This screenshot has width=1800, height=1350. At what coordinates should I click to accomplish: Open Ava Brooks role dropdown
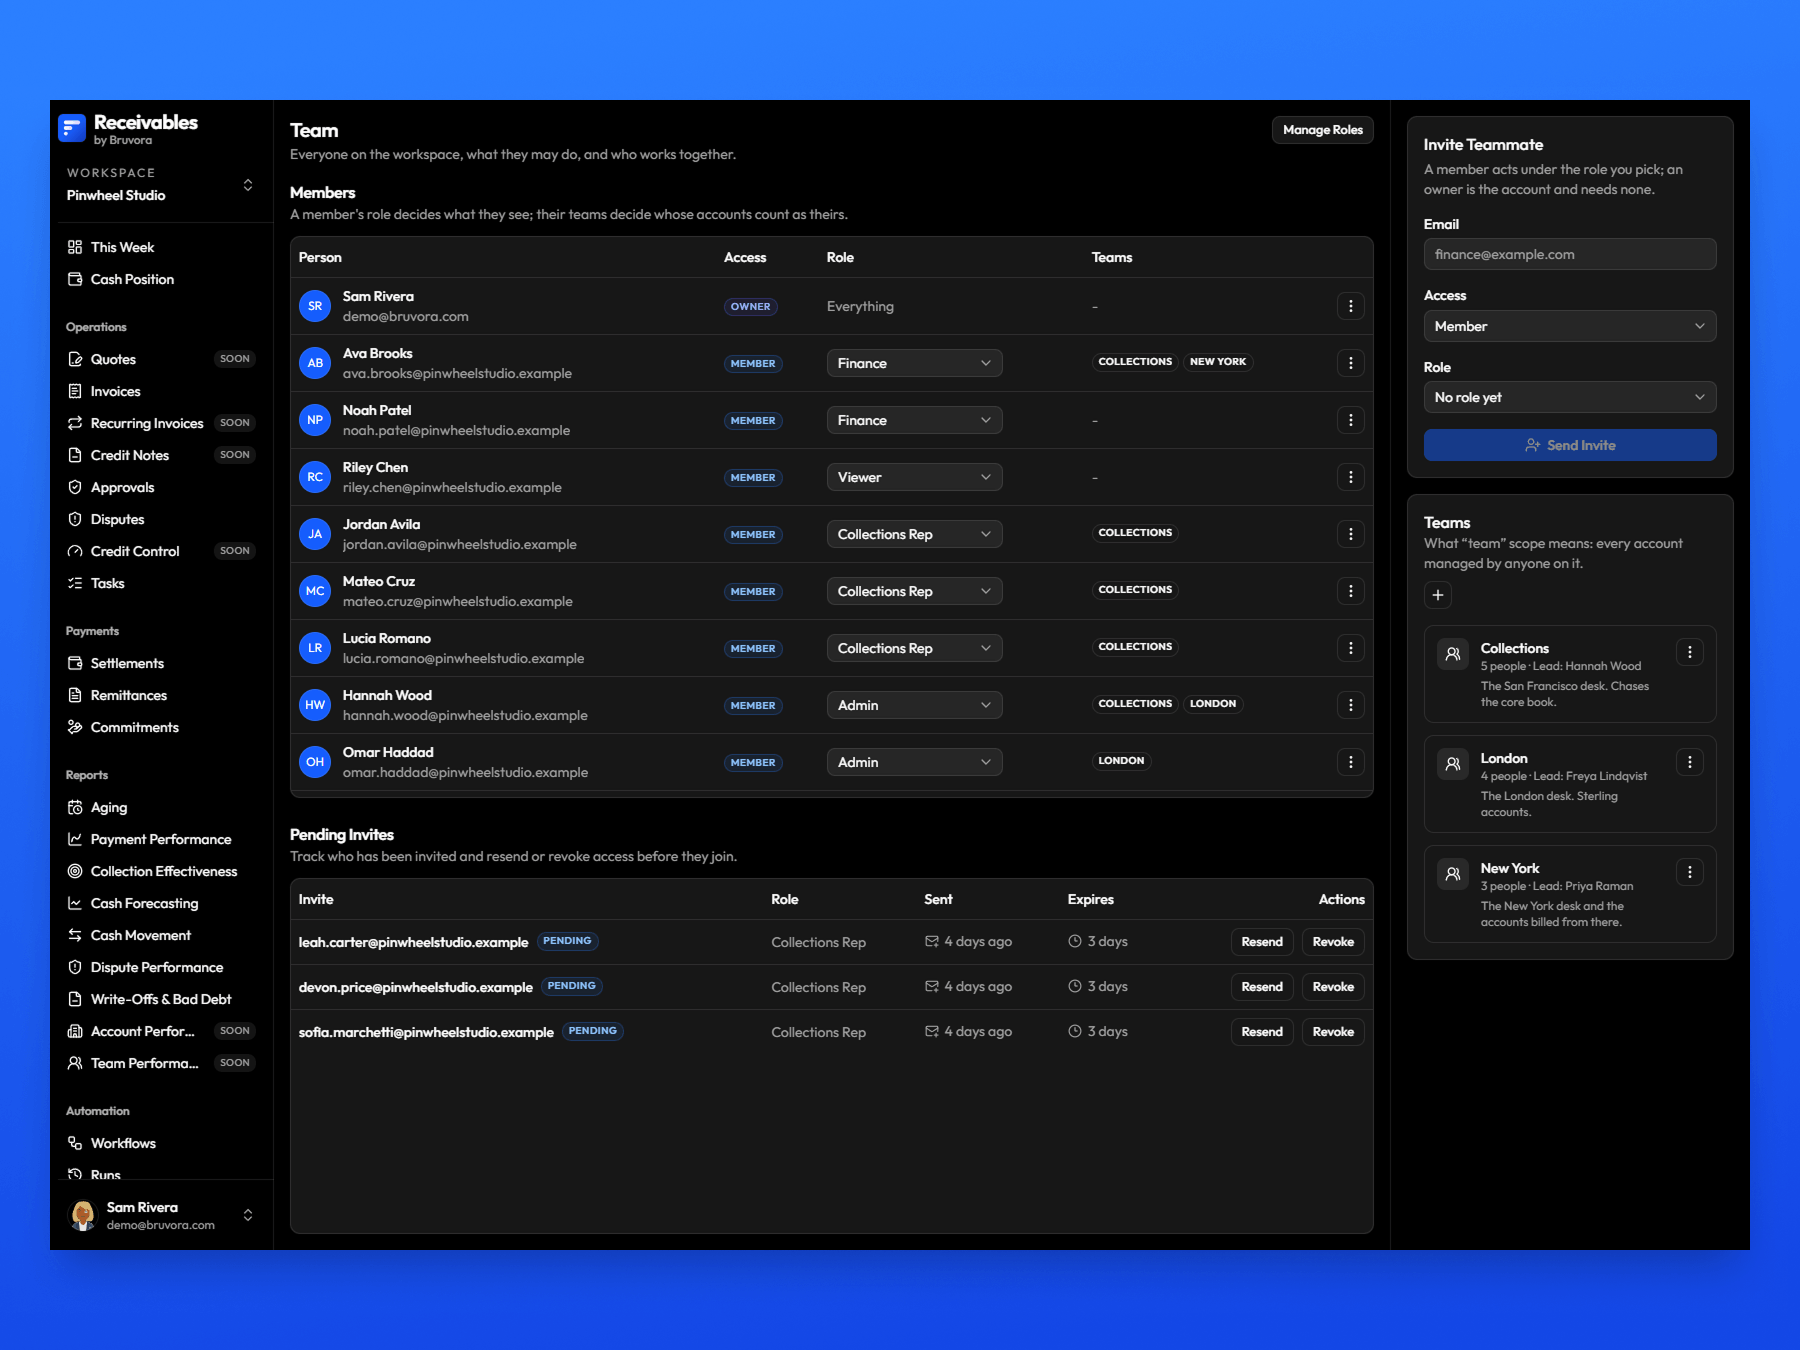(914, 363)
